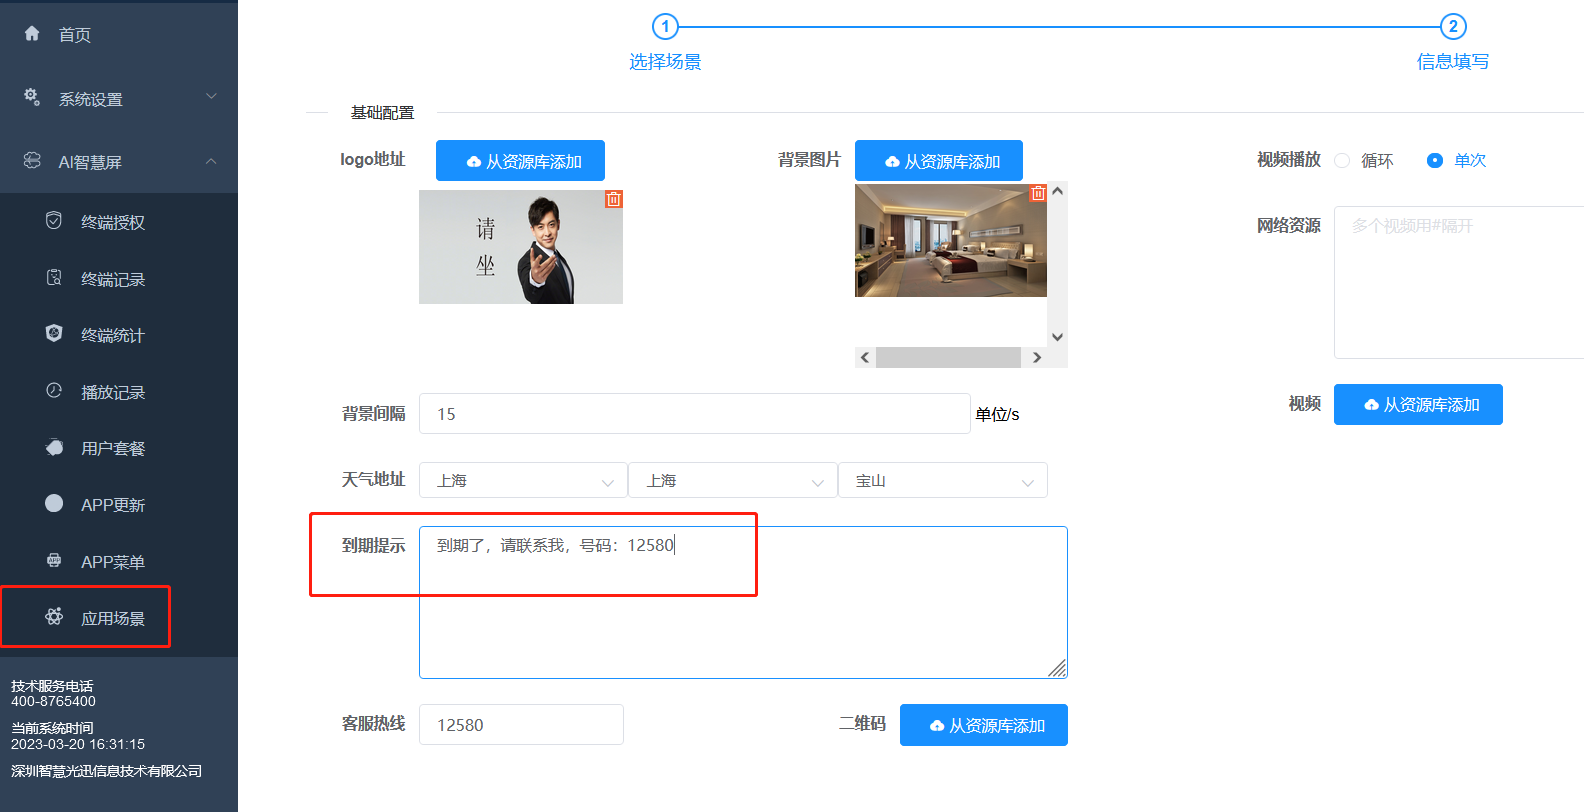Click the shield icon beside 终端授权
Screen dimensions: 1584x812
coord(54,221)
